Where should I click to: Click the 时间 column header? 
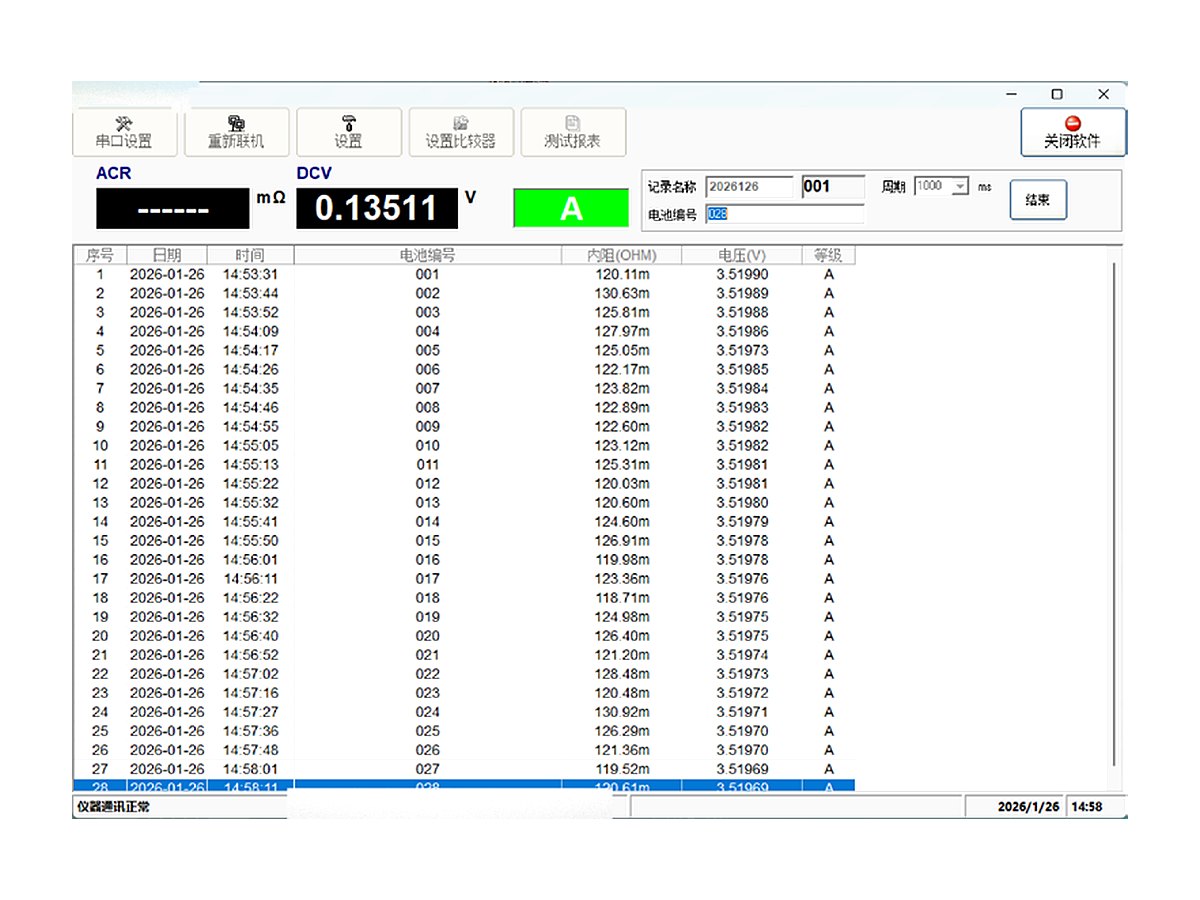coord(250,255)
